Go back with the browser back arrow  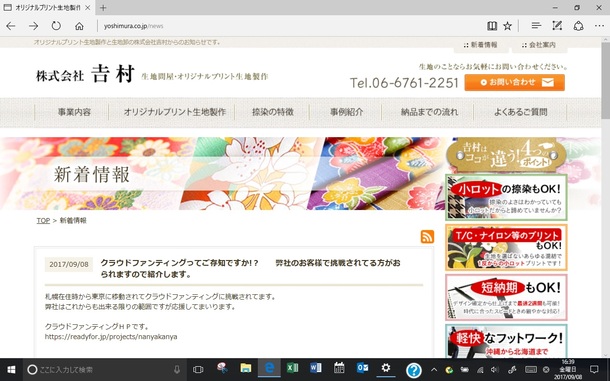click(11, 26)
